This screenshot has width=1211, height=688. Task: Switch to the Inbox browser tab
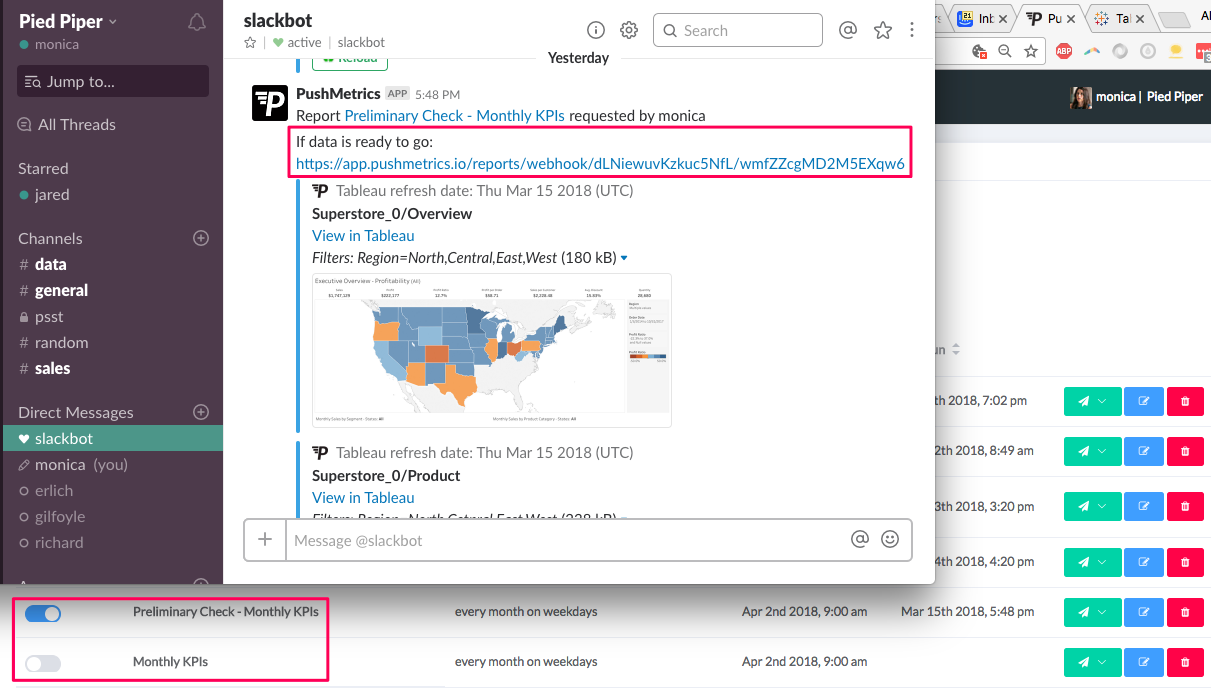tap(984, 18)
